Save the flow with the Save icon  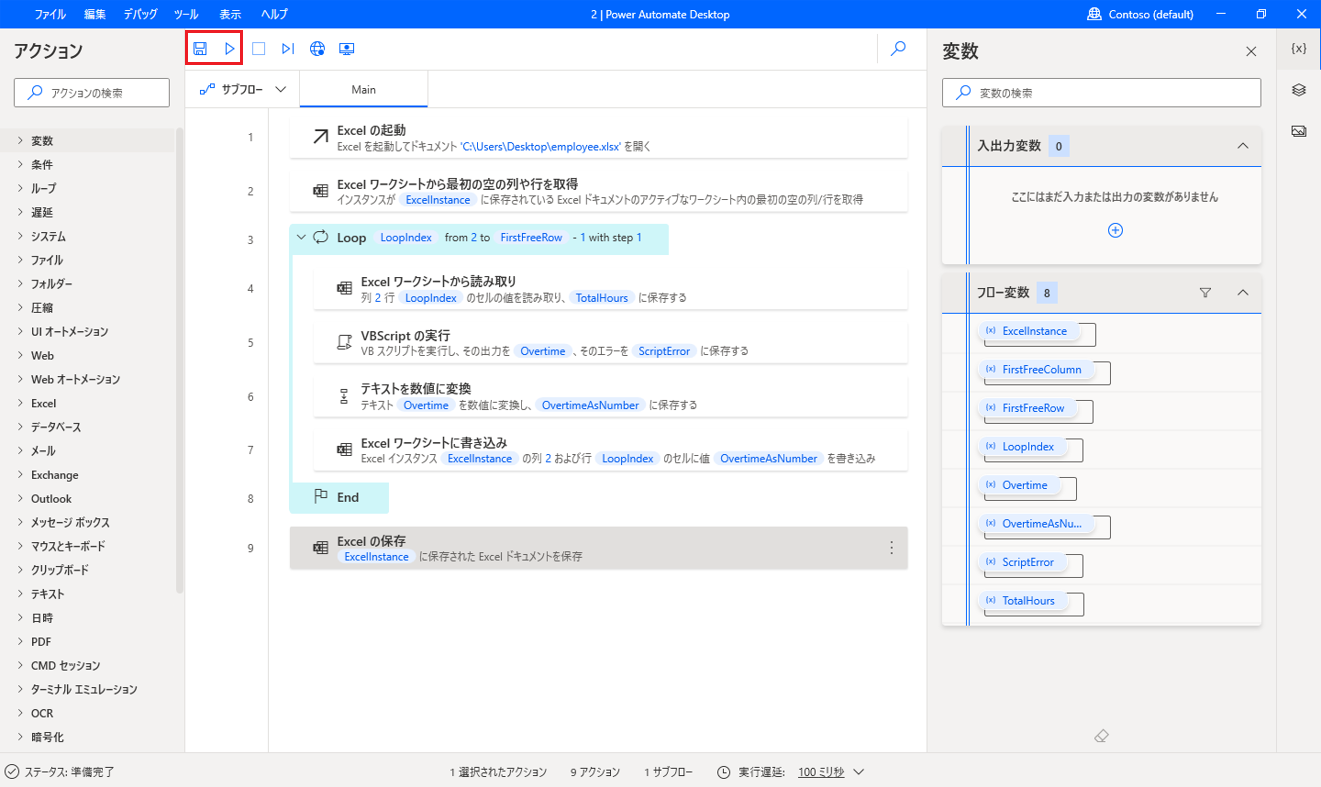coord(200,47)
